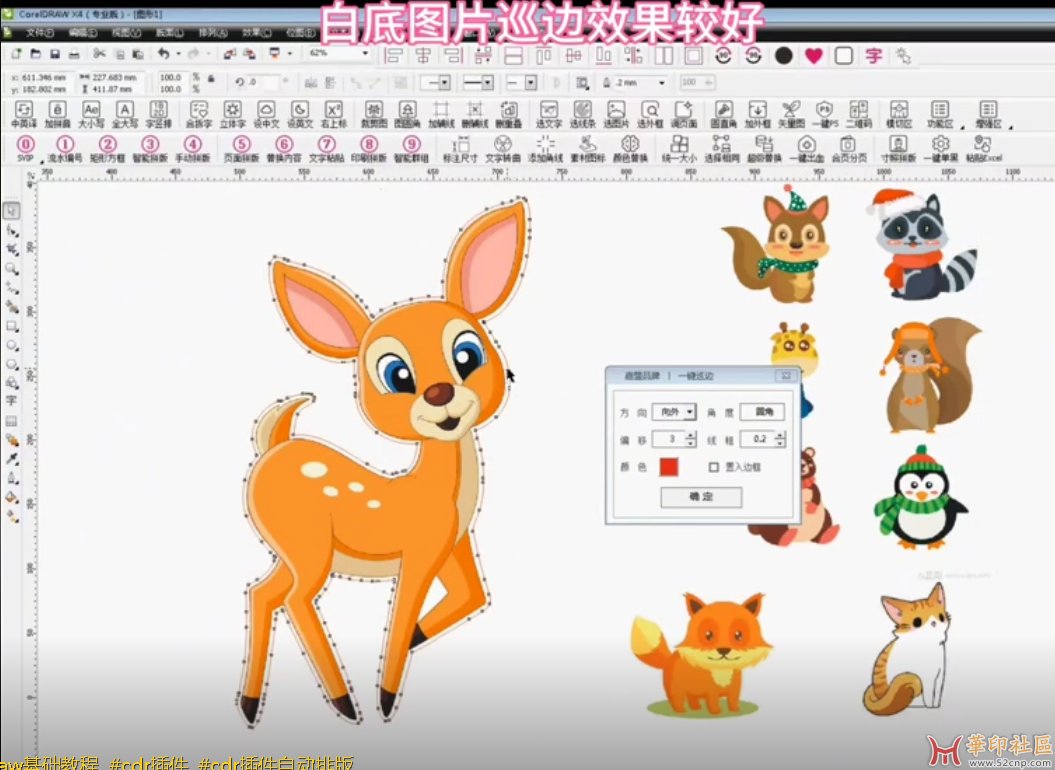Open the 视图 View menu

pos(126,32)
